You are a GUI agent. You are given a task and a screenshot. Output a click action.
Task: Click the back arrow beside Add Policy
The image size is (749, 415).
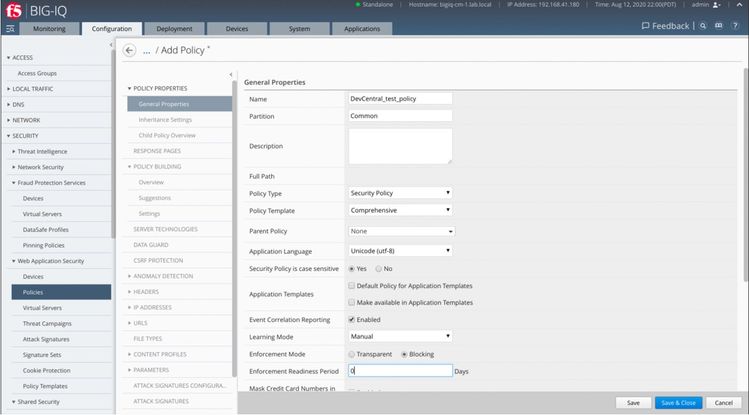pos(129,50)
